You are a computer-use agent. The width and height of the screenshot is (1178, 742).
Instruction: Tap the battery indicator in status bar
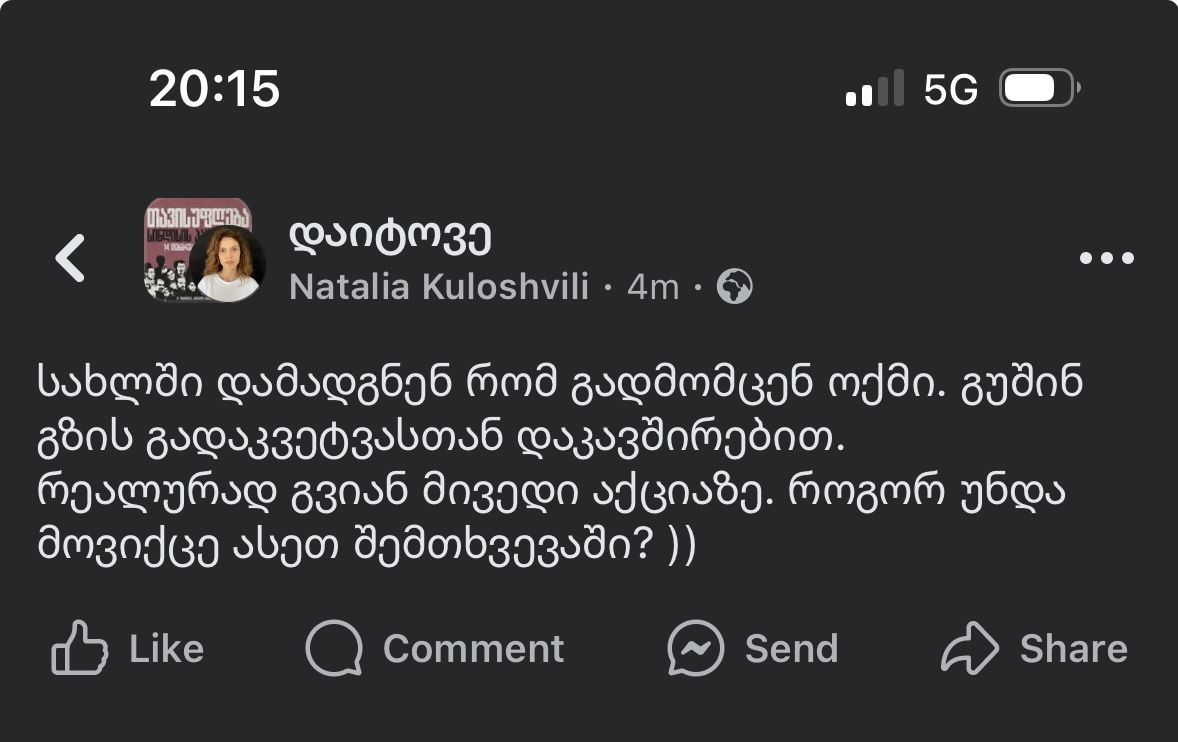coord(1039,90)
